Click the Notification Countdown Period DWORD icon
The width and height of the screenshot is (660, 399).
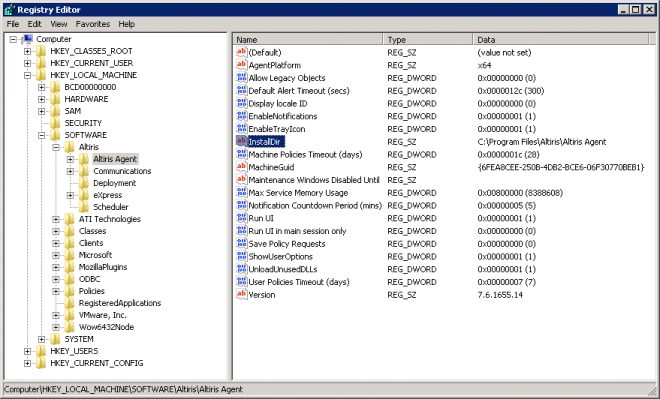(x=241, y=205)
